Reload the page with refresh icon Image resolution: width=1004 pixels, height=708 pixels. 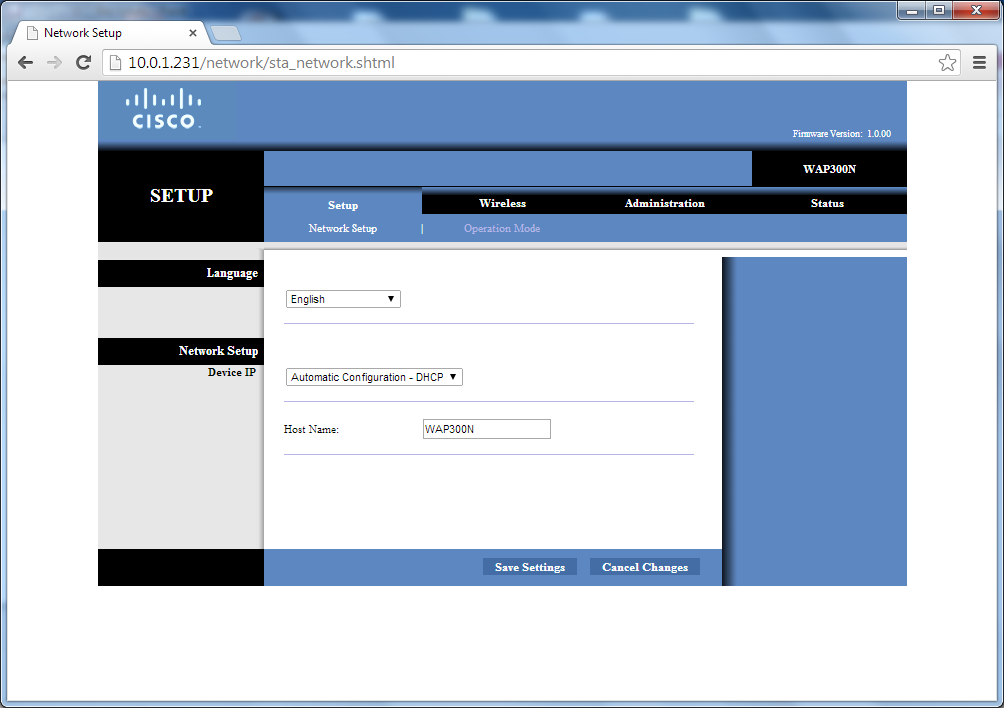83,63
